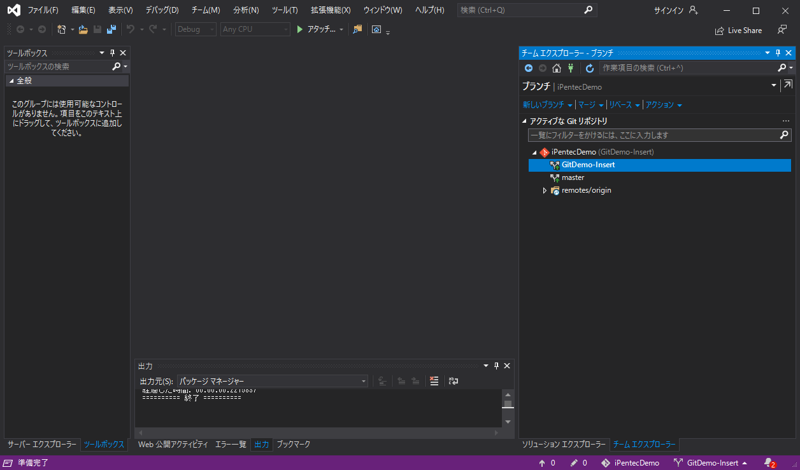Viewport: 800px width, 470px height.
Task: Click the notifications bell in status bar
Action: click(769, 463)
